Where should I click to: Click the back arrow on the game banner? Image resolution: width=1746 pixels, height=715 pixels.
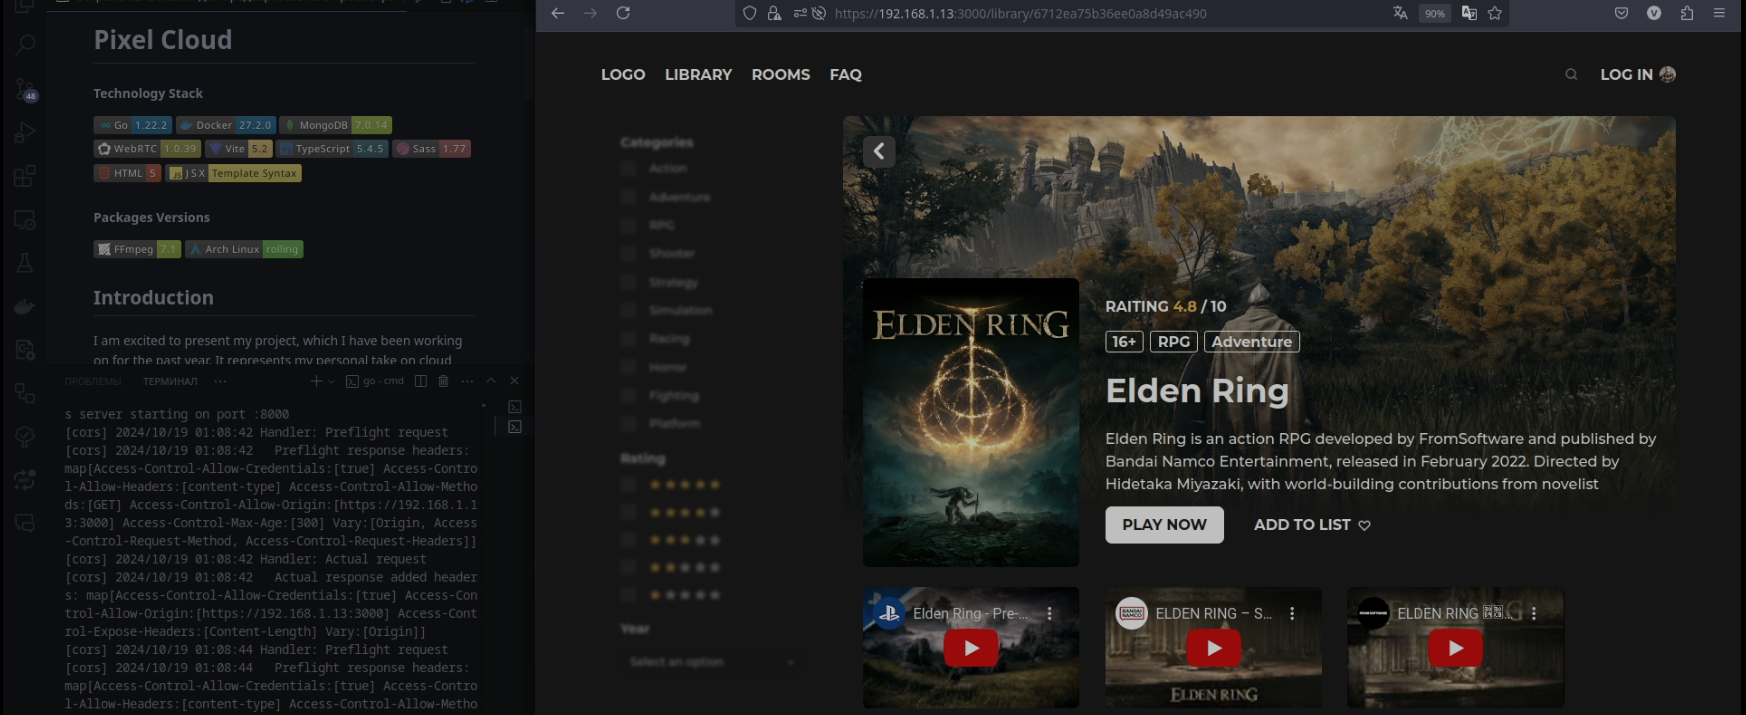point(879,151)
